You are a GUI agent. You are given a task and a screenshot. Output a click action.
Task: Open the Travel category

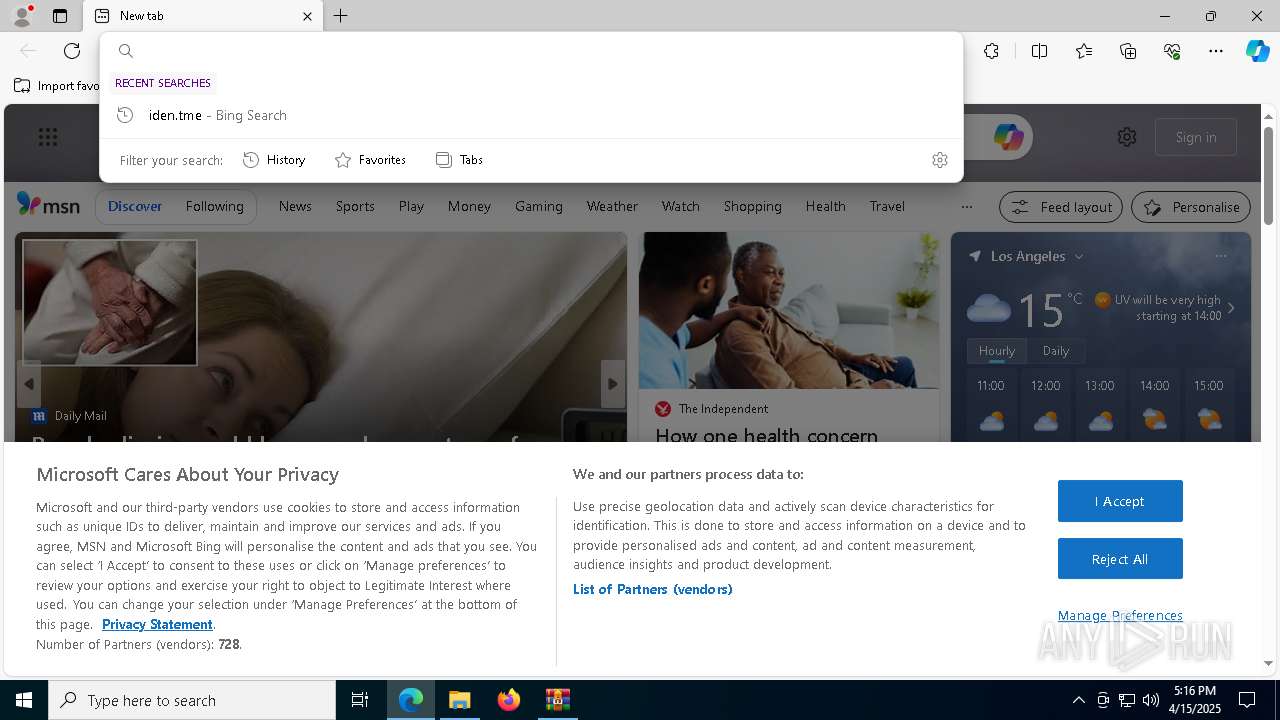click(x=887, y=206)
